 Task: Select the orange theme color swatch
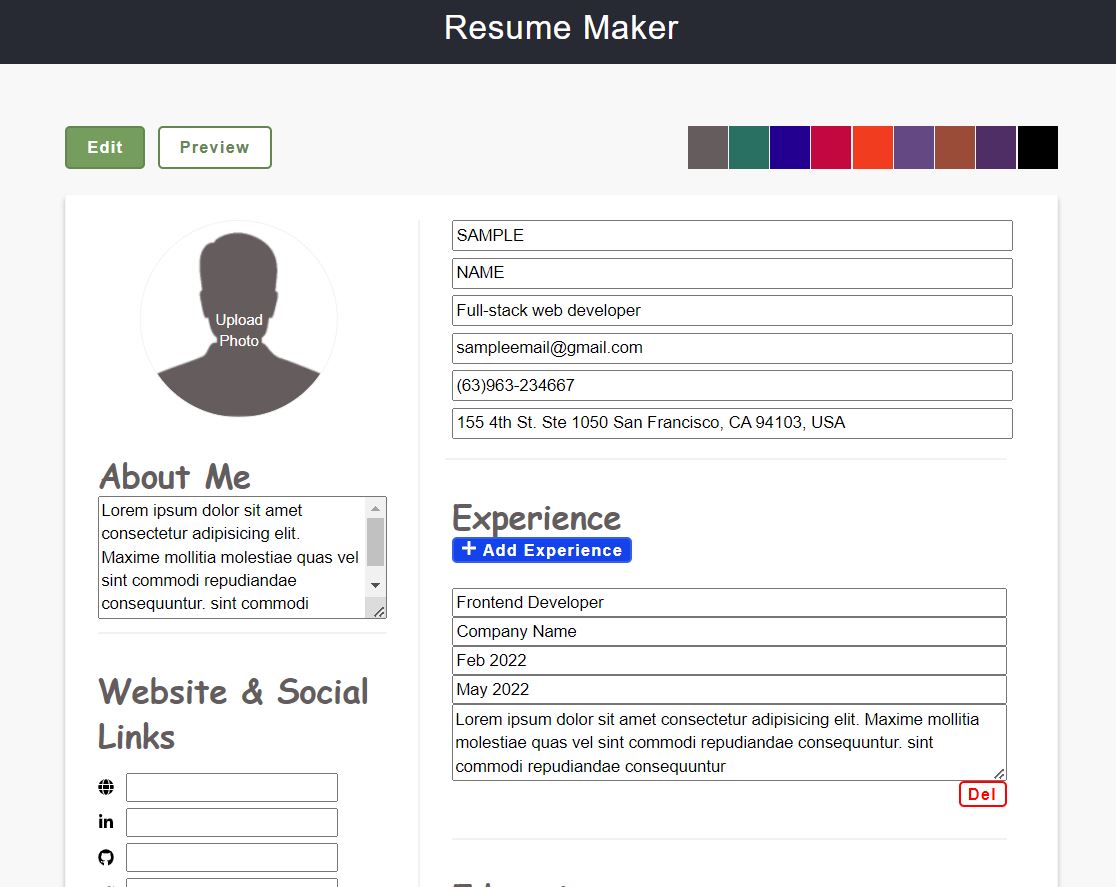click(x=872, y=147)
